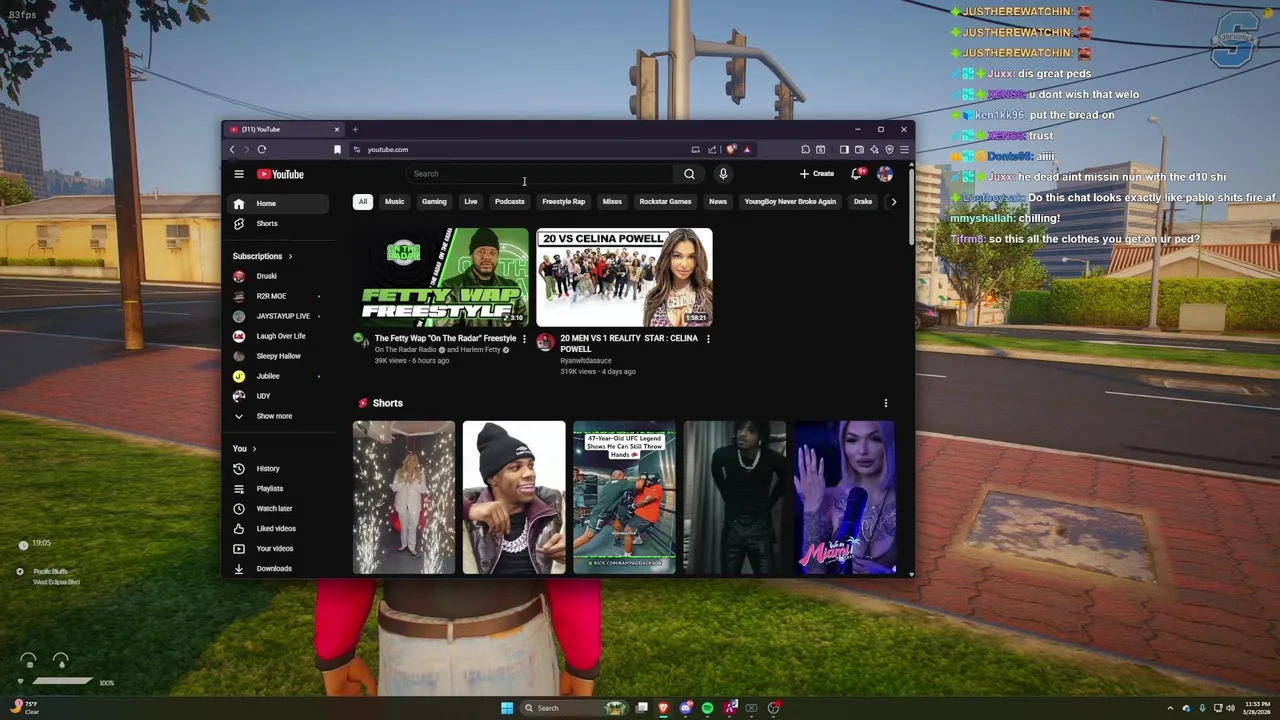Open History in sidebar
This screenshot has height=720, width=1280.
click(279, 469)
